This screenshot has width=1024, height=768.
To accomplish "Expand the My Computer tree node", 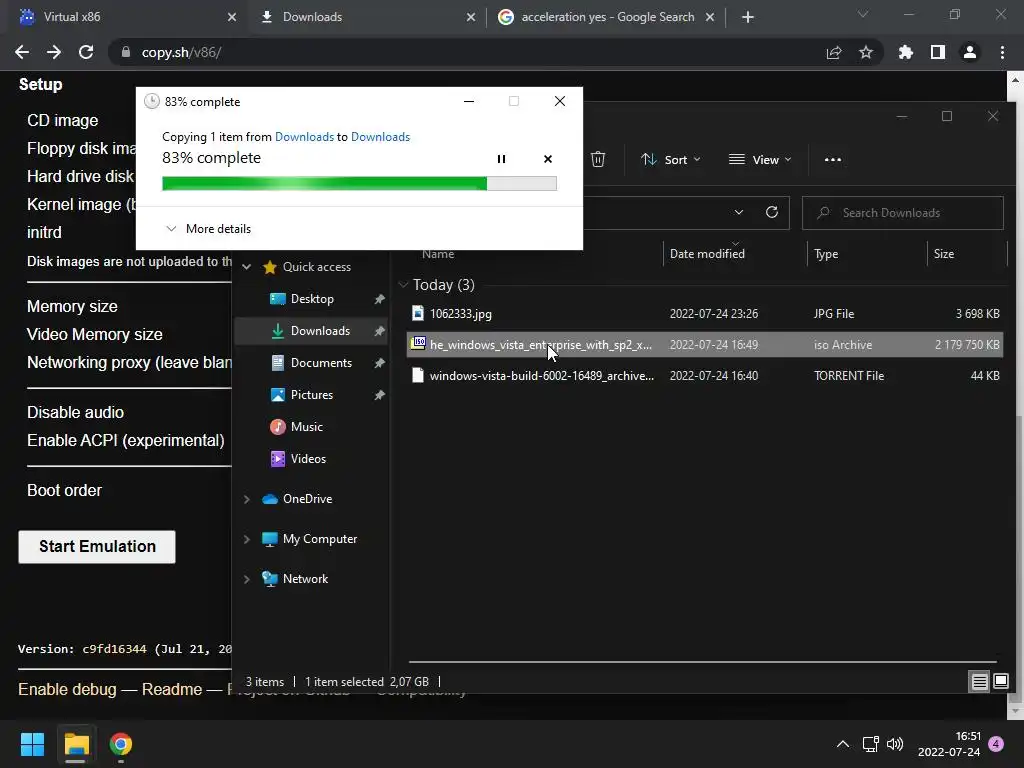I will click(247, 539).
